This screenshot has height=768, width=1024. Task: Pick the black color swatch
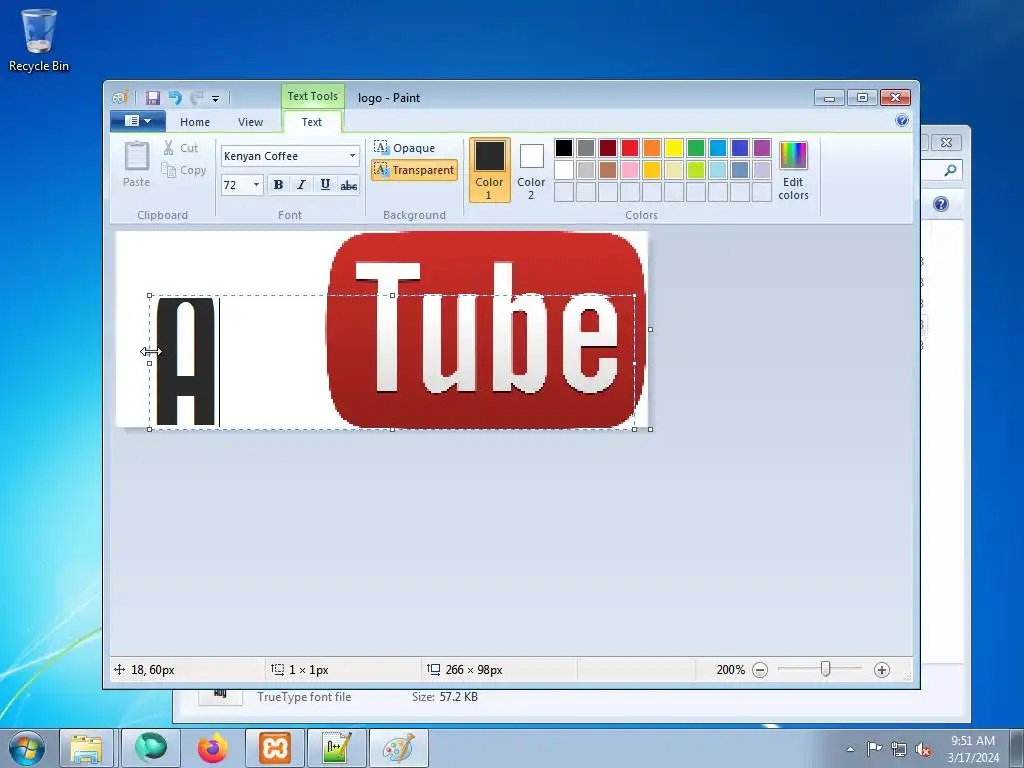(x=564, y=148)
